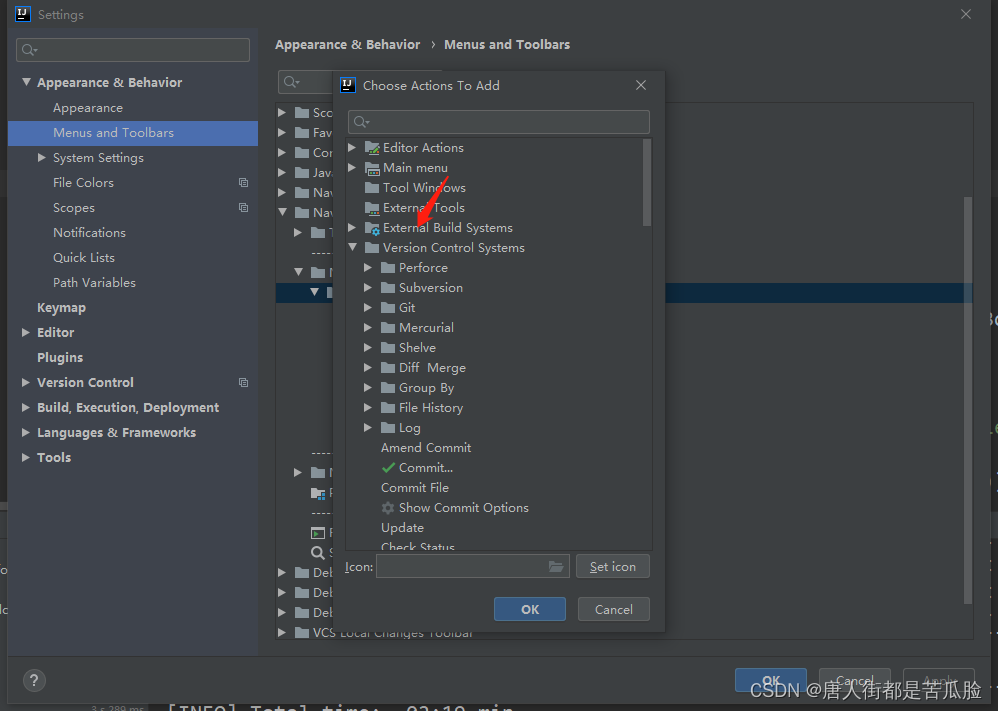This screenshot has width=998, height=711.
Task: Open help via the question mark button
Action: pyautogui.click(x=34, y=680)
